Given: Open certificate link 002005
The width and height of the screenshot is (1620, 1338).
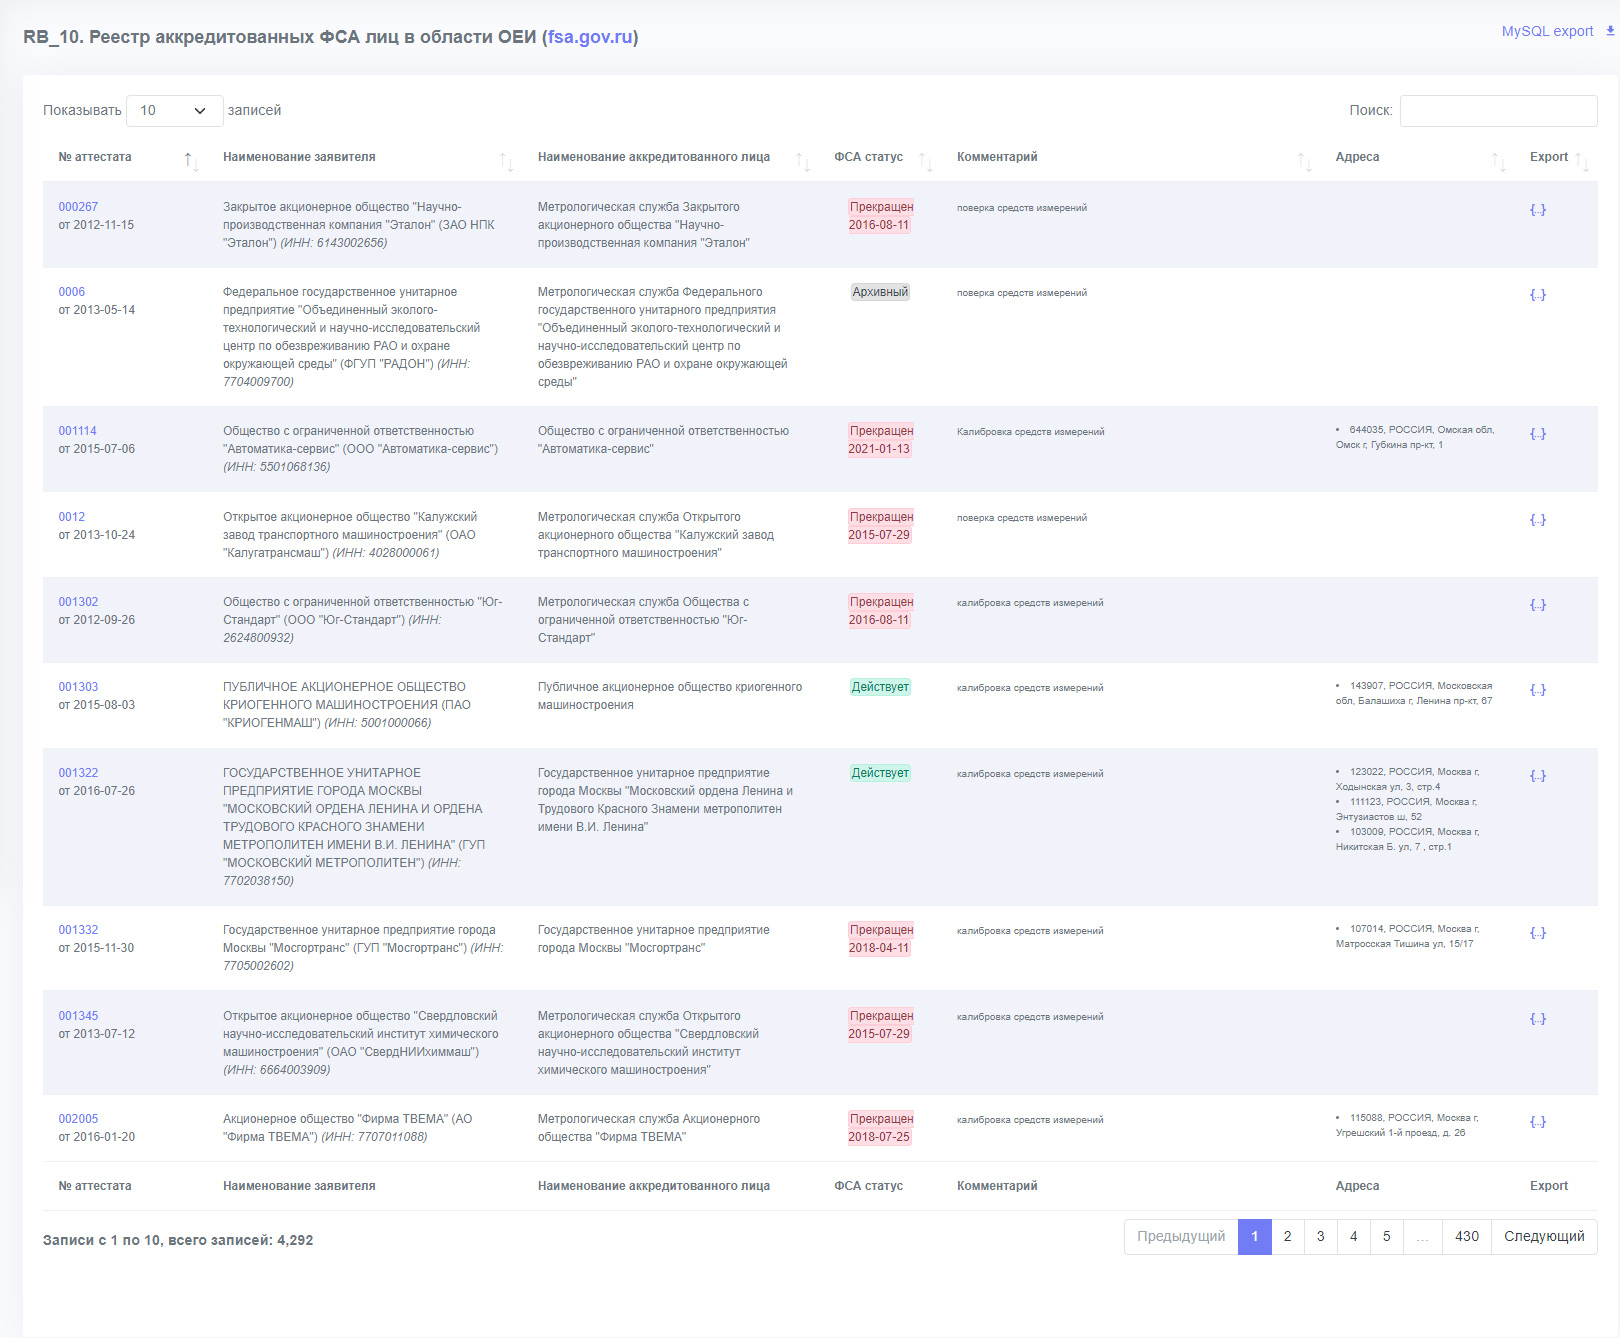Looking at the screenshot, I should pos(78,1119).
